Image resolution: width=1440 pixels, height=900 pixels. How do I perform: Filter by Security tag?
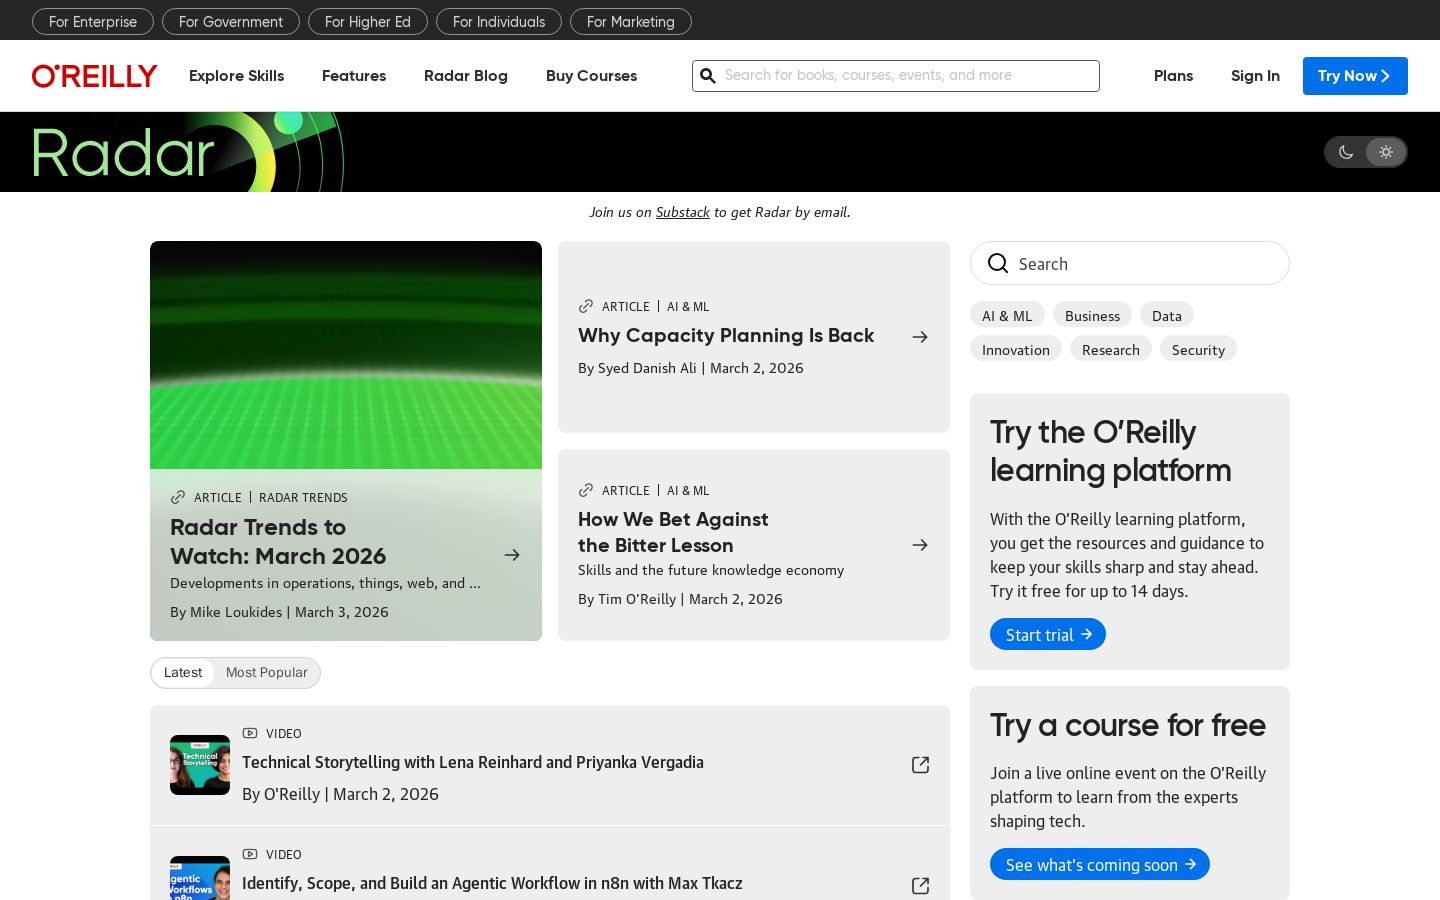[x=1198, y=349]
